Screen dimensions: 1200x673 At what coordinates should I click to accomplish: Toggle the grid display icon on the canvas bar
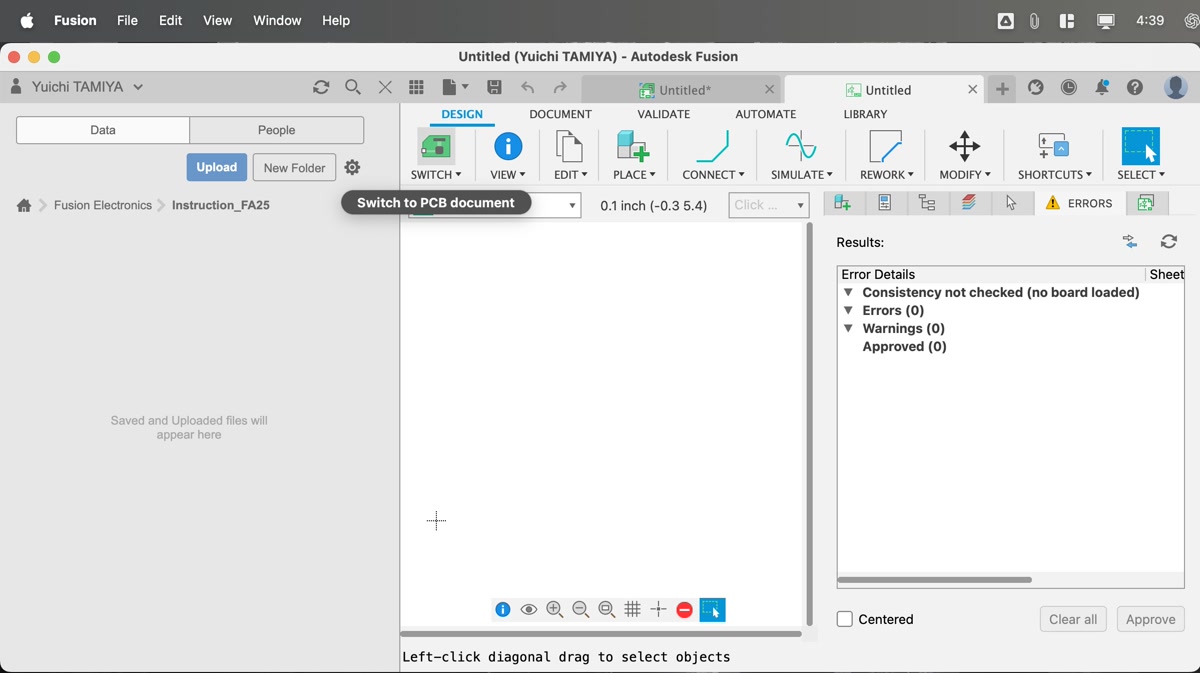pyautogui.click(x=633, y=610)
